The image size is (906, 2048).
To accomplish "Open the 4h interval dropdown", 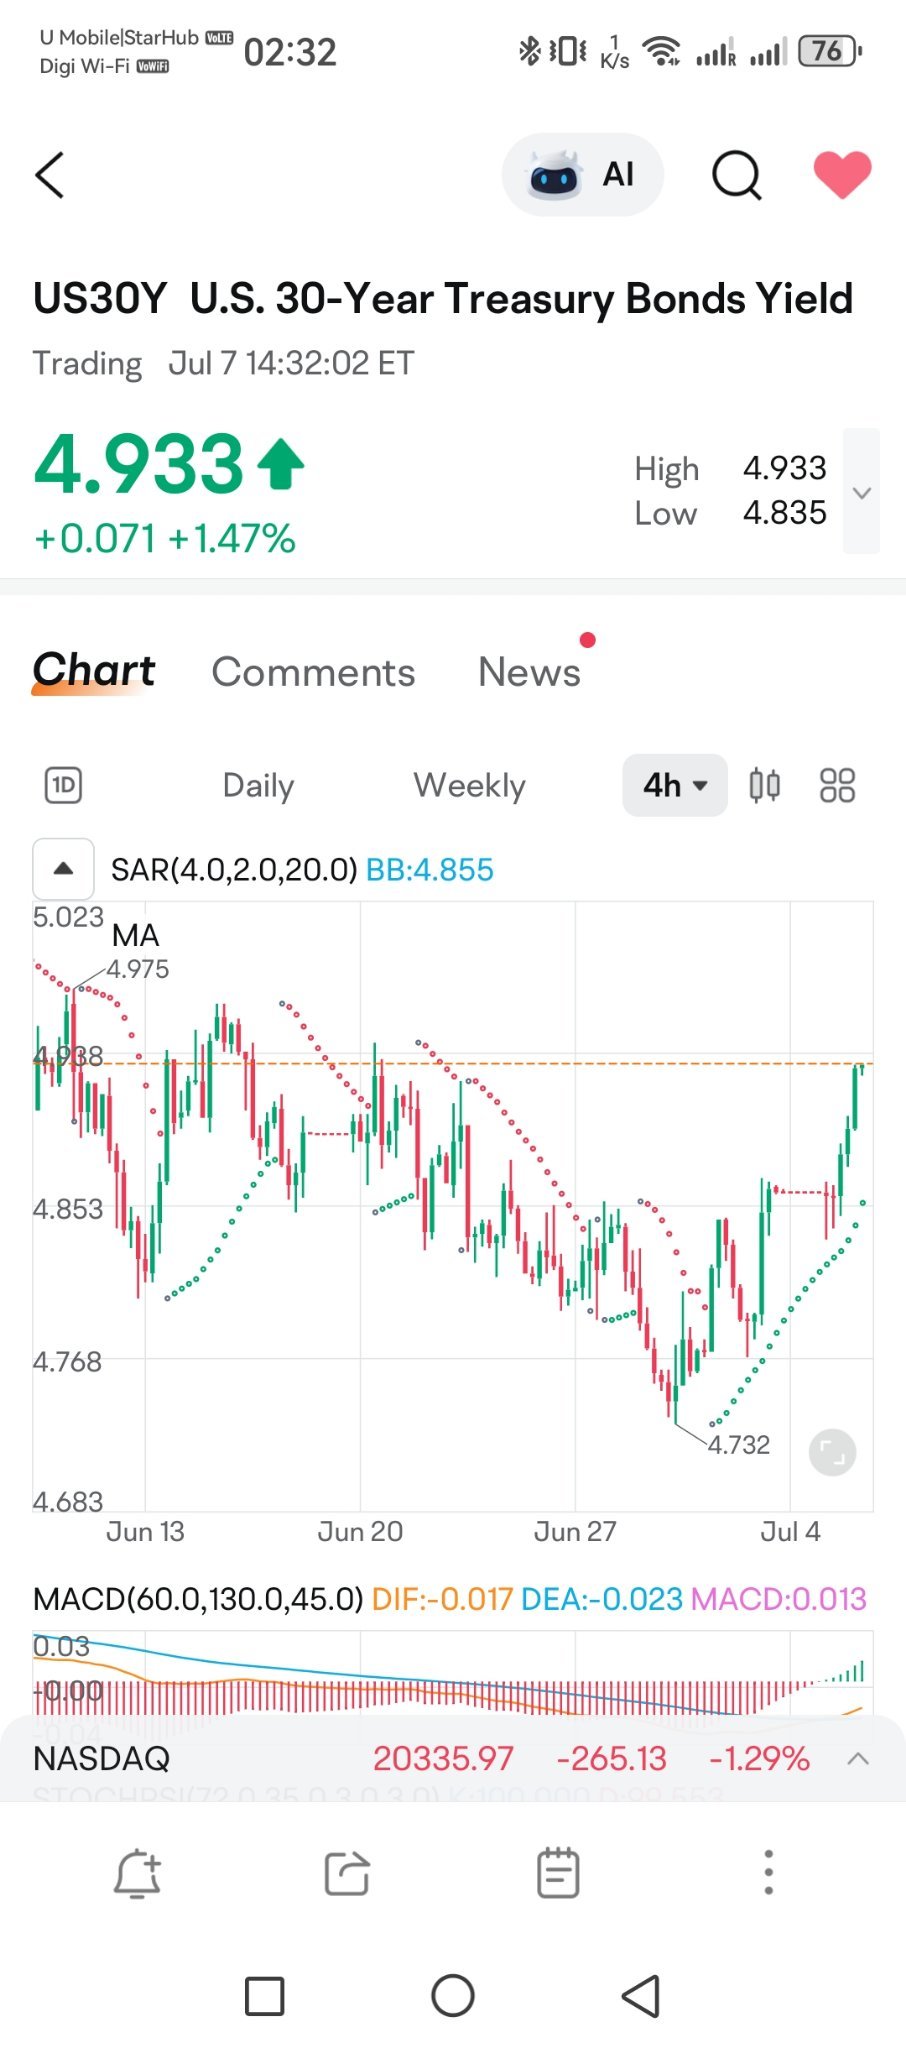I will pos(675,785).
